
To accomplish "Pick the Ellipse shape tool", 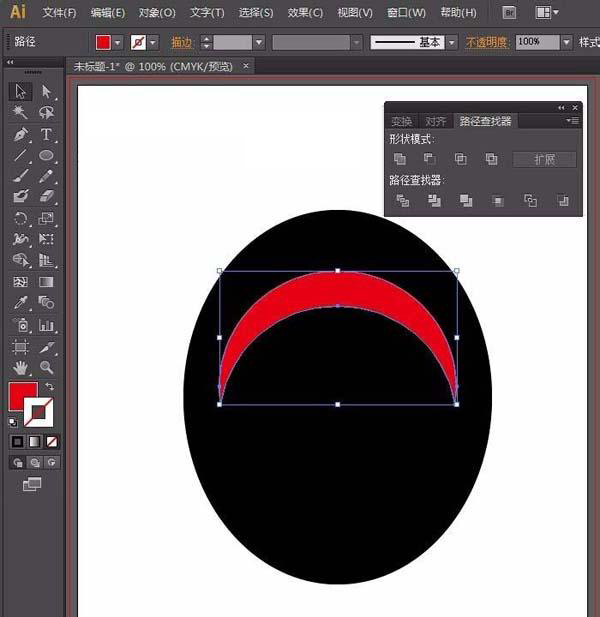I will pos(46,155).
